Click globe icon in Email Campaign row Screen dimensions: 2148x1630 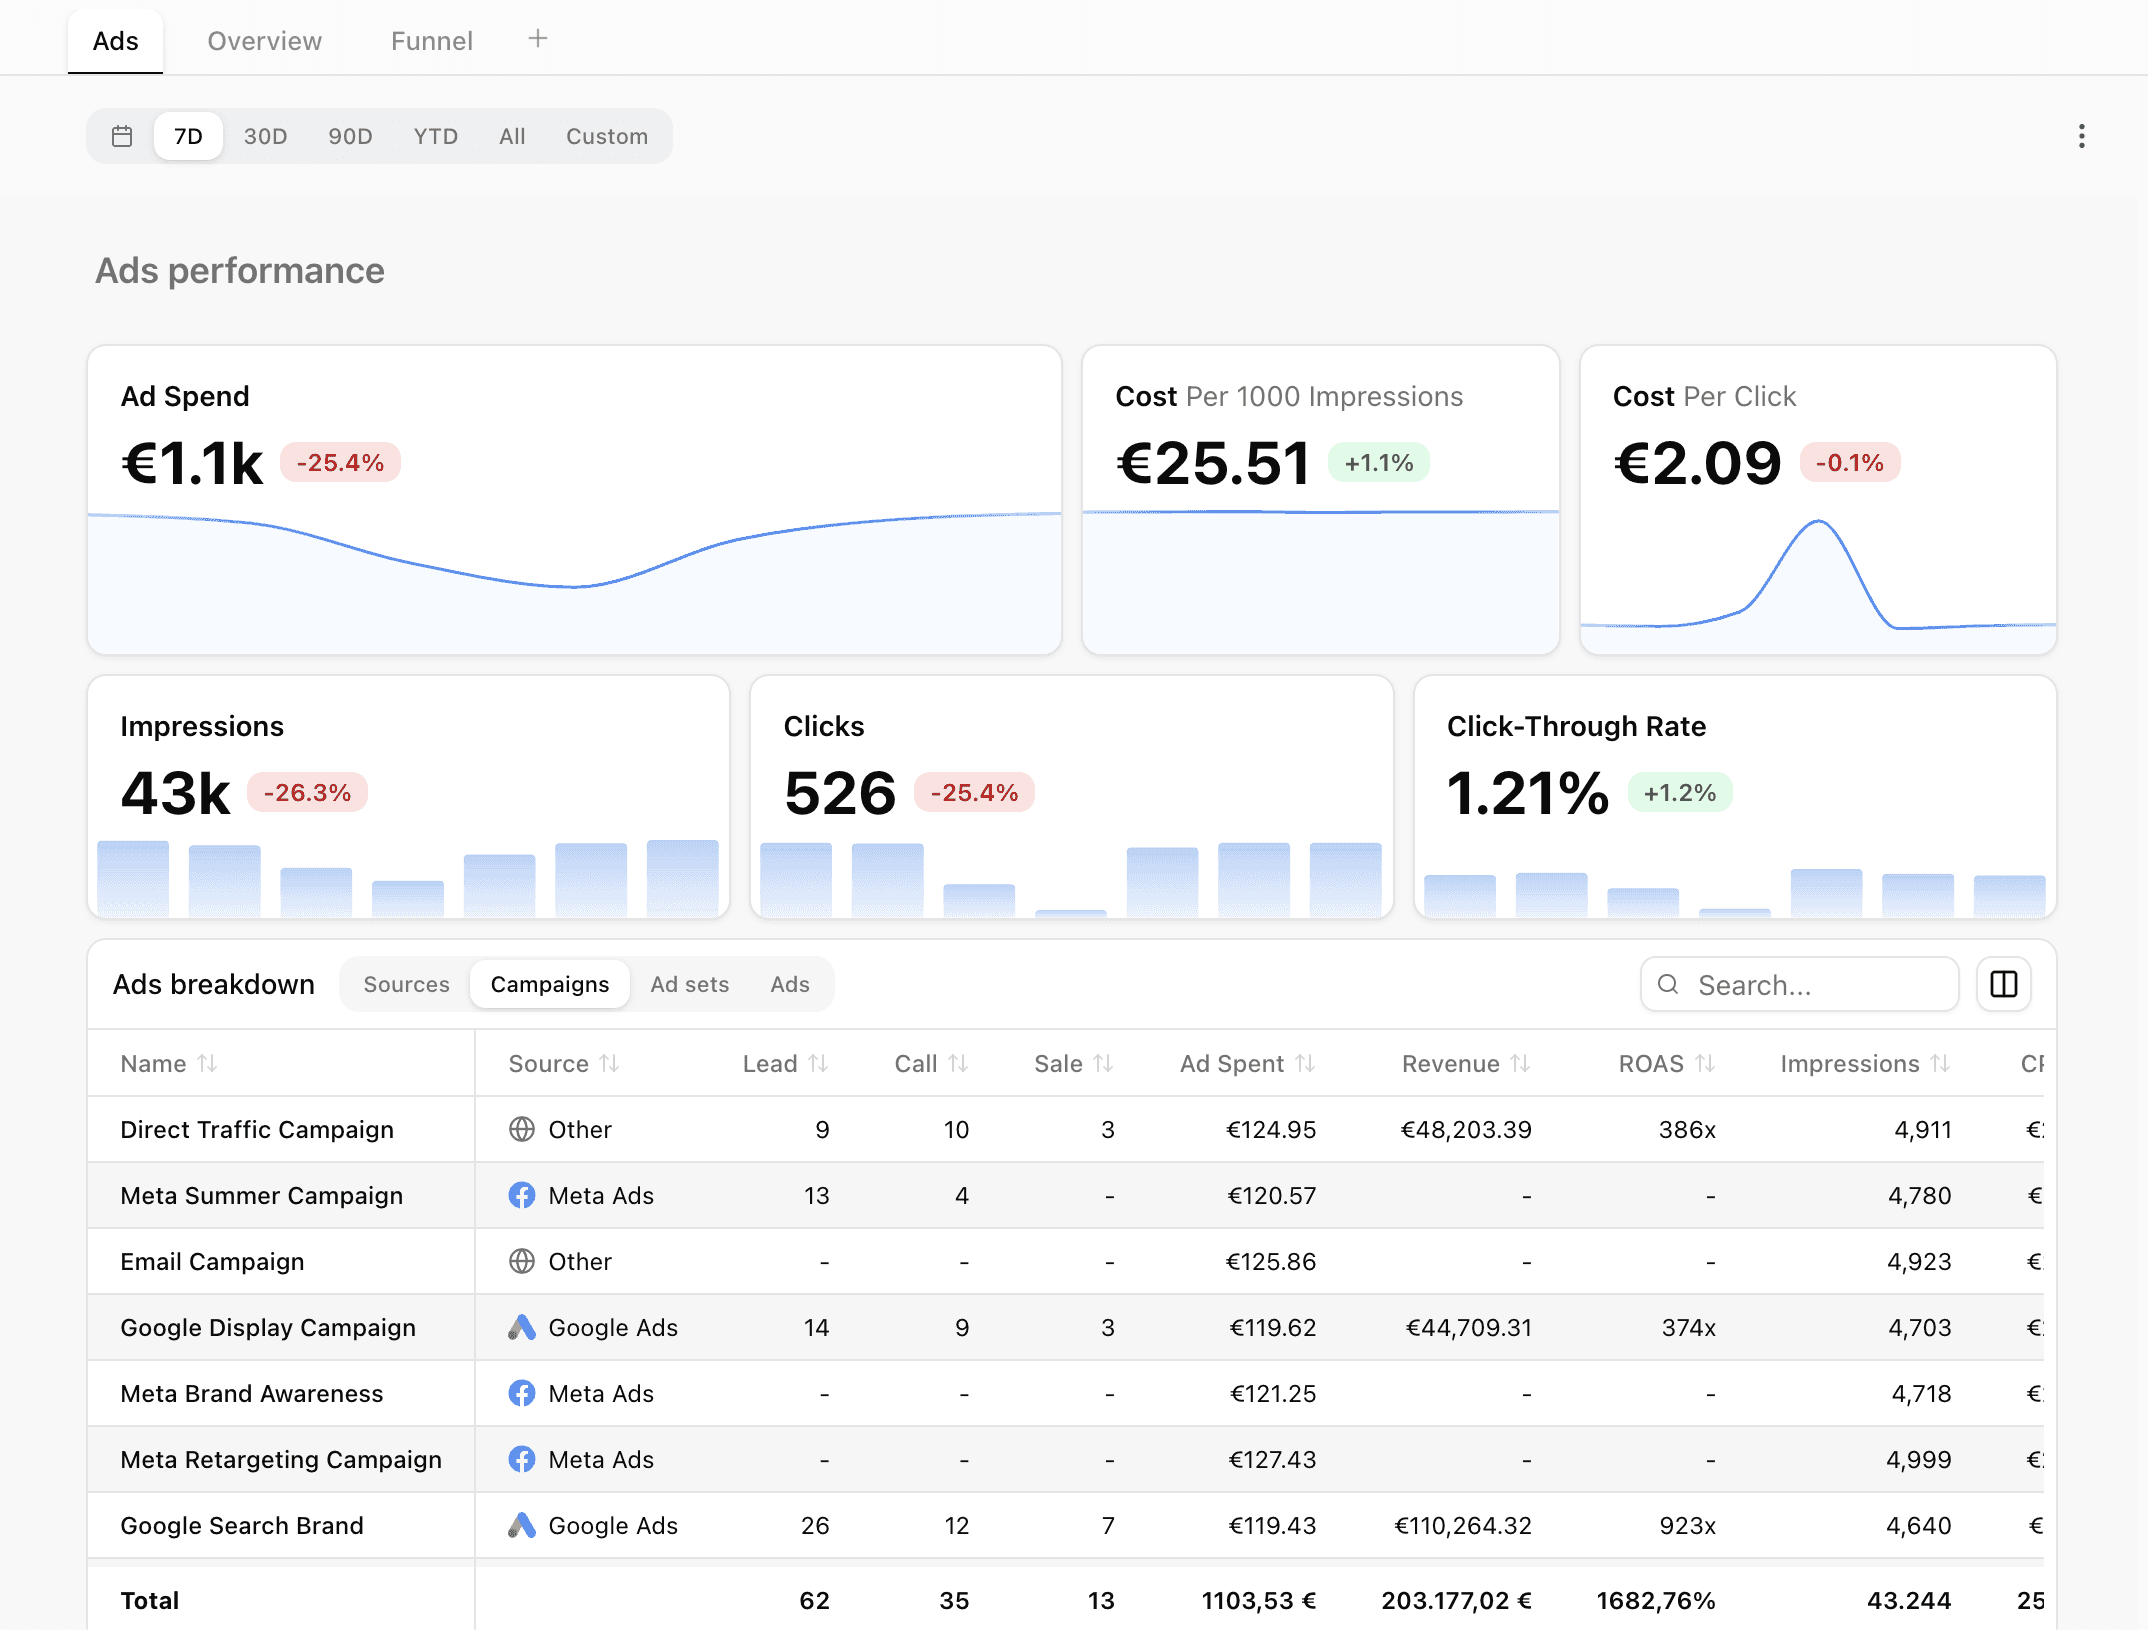522,1261
